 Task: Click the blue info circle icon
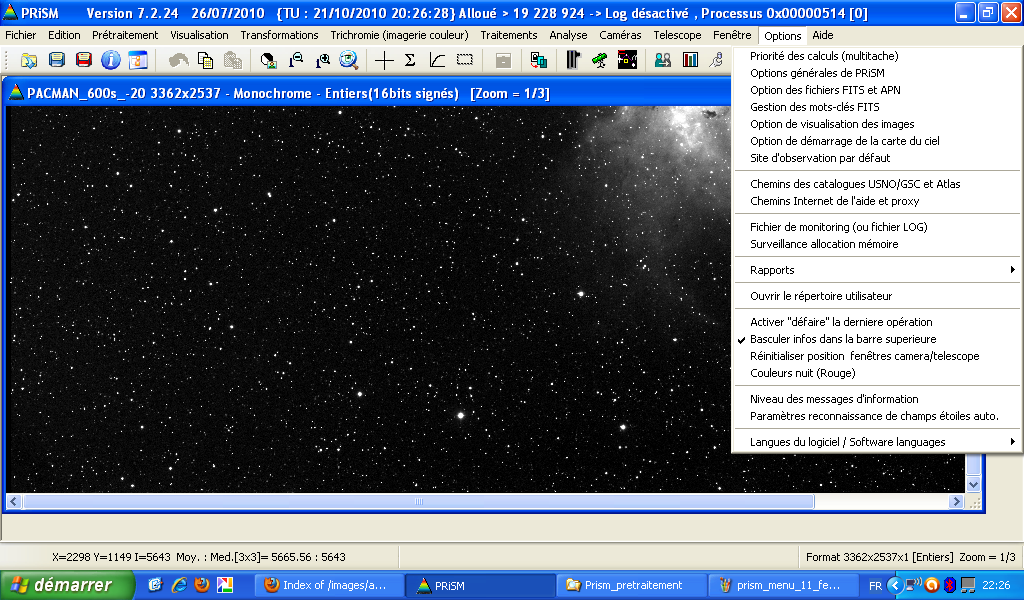(x=110, y=61)
